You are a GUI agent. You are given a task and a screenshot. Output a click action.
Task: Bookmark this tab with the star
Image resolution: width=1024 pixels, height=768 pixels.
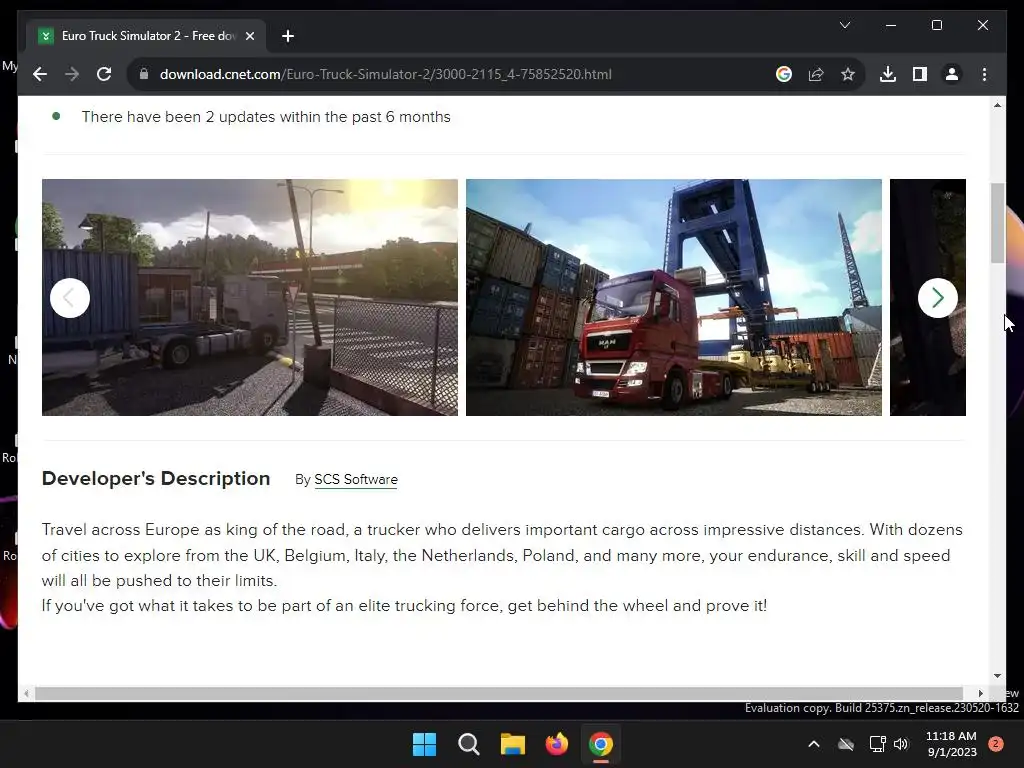point(848,74)
